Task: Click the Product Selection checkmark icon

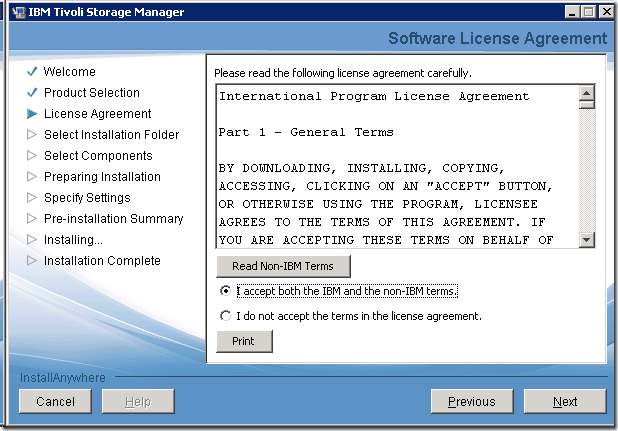Action: pos(32,93)
